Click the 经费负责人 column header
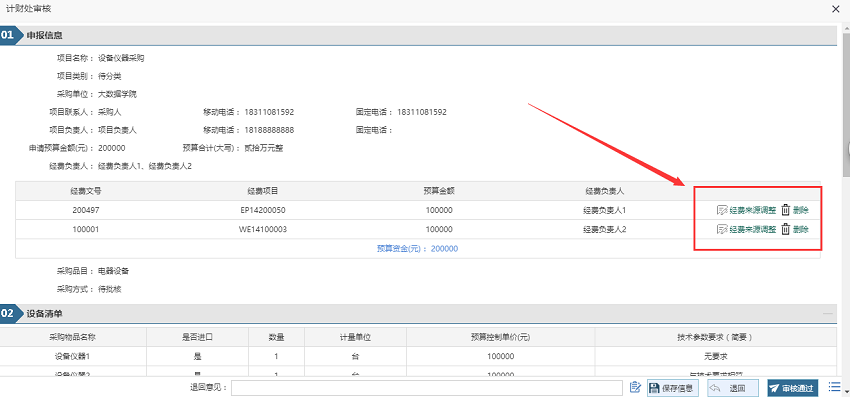The height and width of the screenshot is (397, 850). point(605,191)
